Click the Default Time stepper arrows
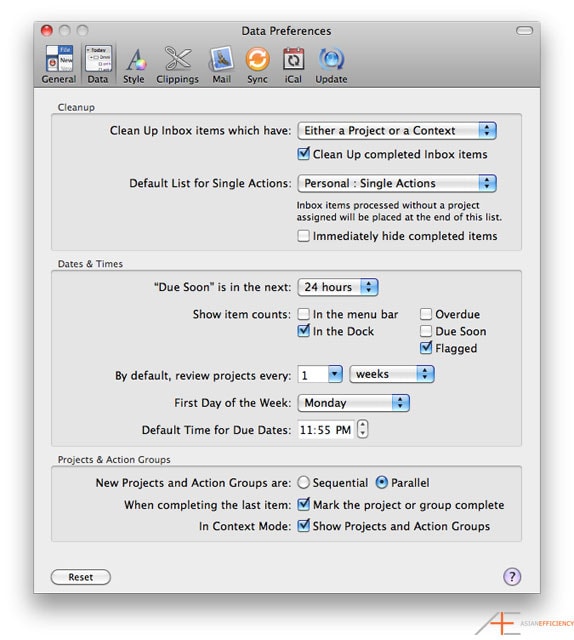The width and height of the screenshot is (574, 640). click(363, 429)
